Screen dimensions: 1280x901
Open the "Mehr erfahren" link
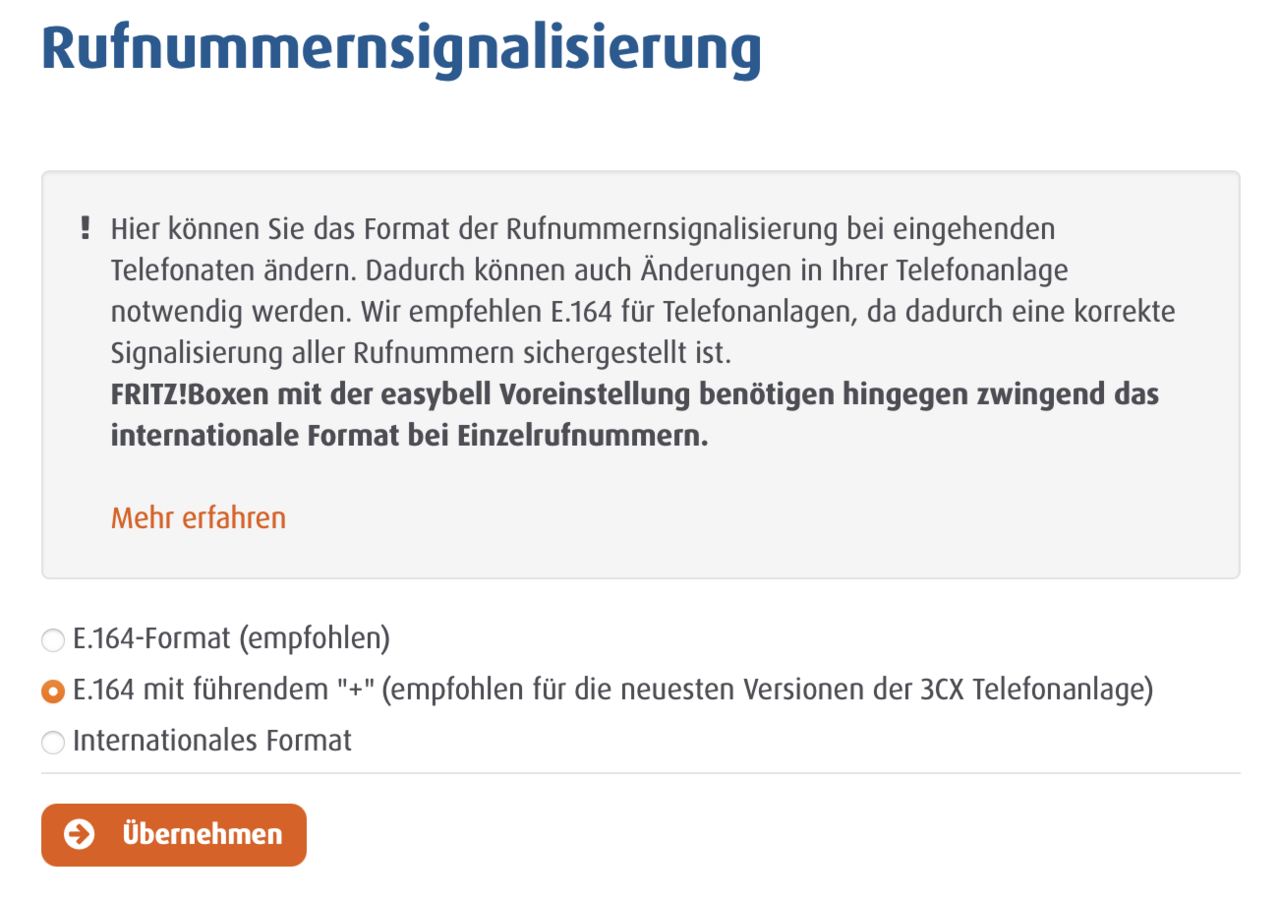198,518
